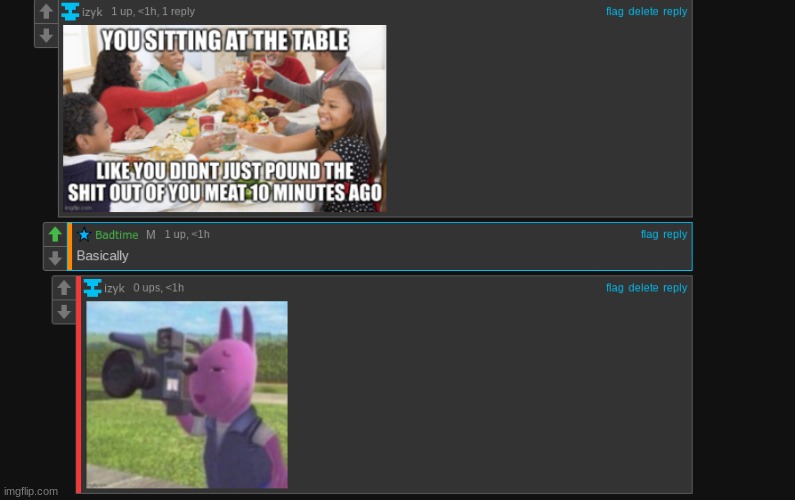The height and width of the screenshot is (500, 795).
Task: Downvote izyk's purple kangaroo camera comment
Action: pos(64,312)
